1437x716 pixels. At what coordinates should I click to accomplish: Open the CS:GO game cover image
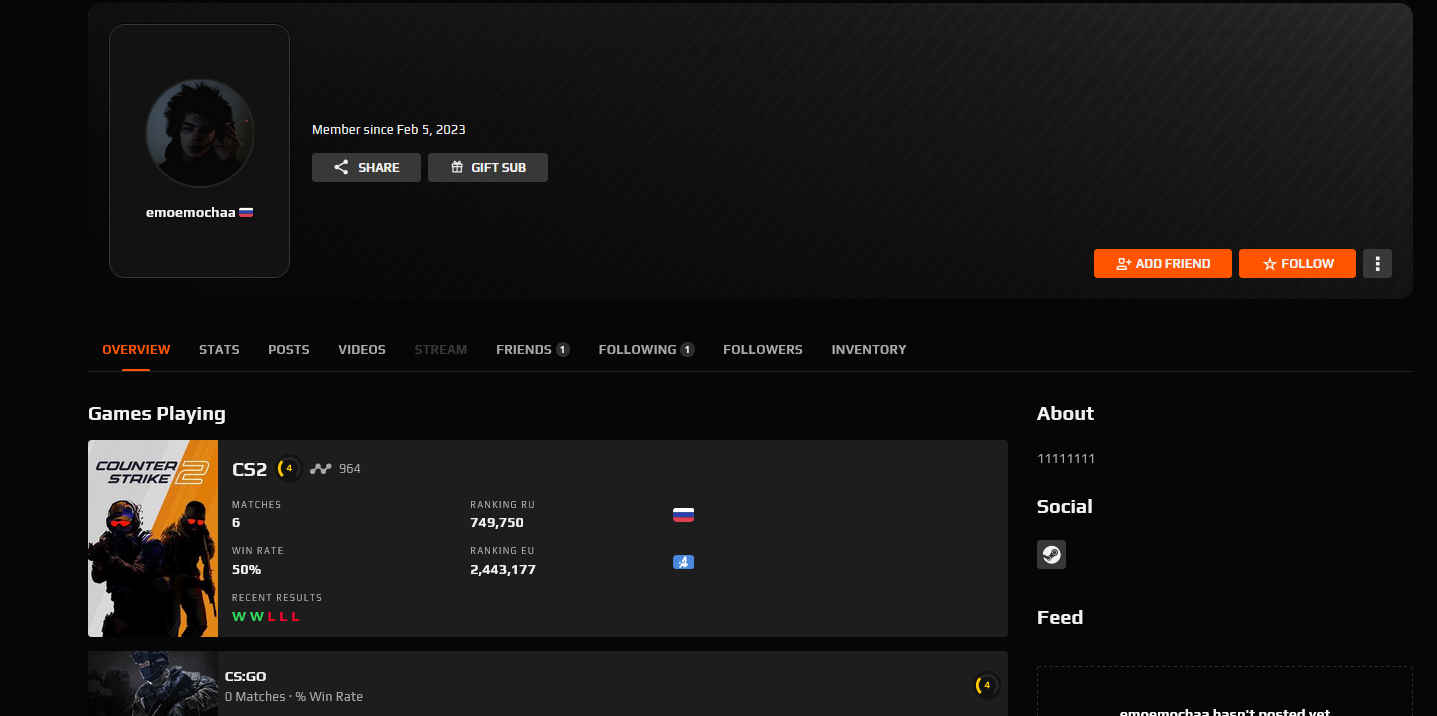153,684
